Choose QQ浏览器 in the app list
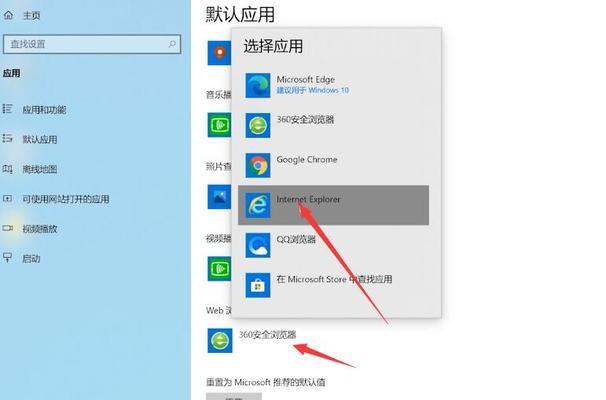The image size is (606, 400). [334, 245]
